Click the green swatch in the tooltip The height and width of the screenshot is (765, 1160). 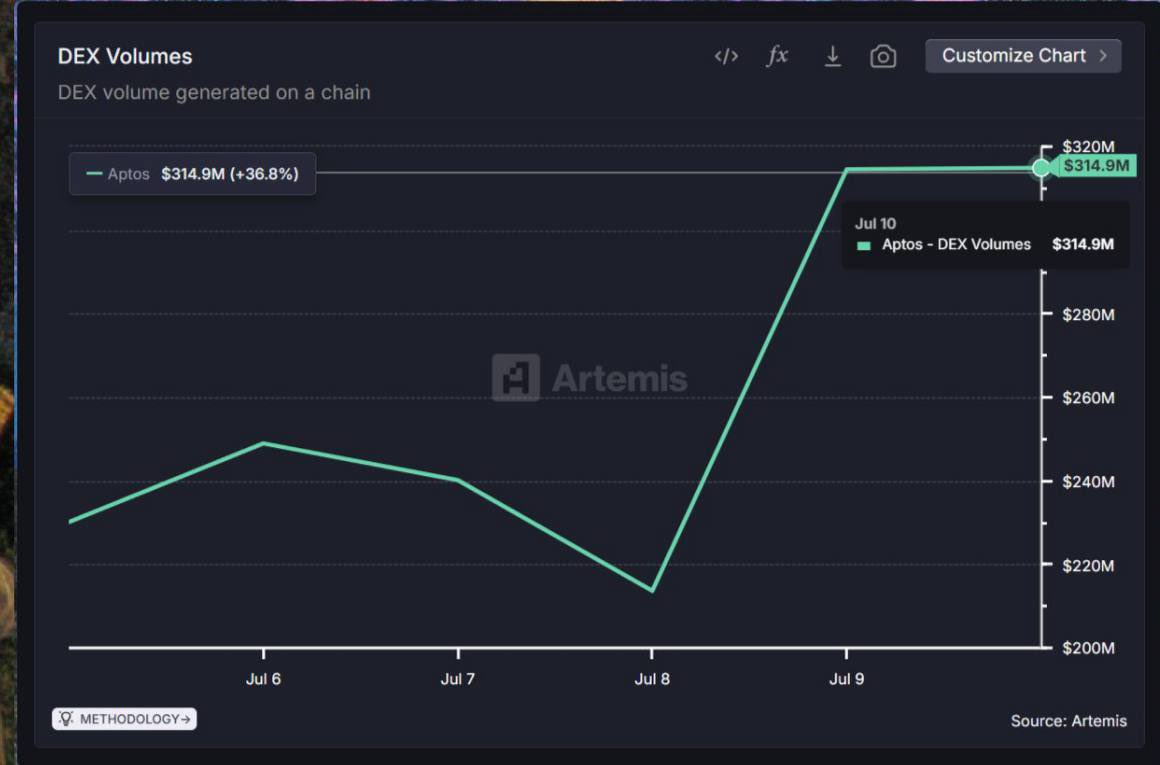[863, 246]
